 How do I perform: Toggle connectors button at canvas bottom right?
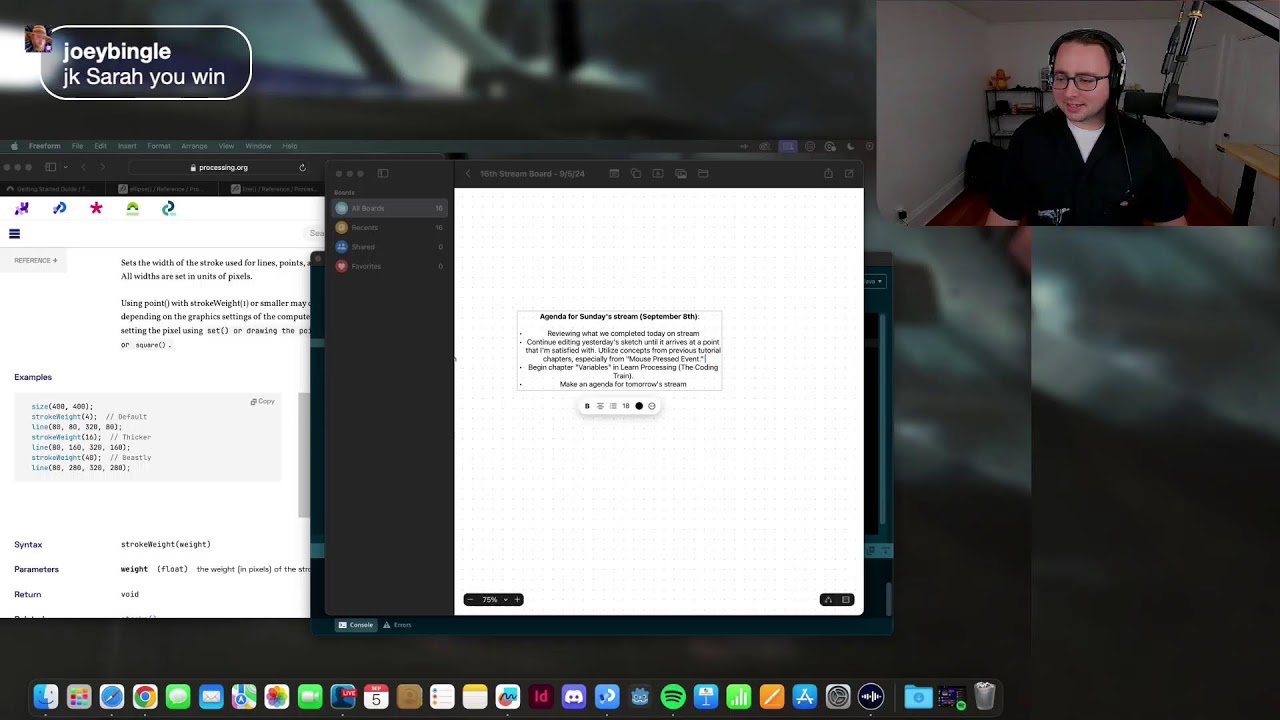pyautogui.click(x=828, y=600)
